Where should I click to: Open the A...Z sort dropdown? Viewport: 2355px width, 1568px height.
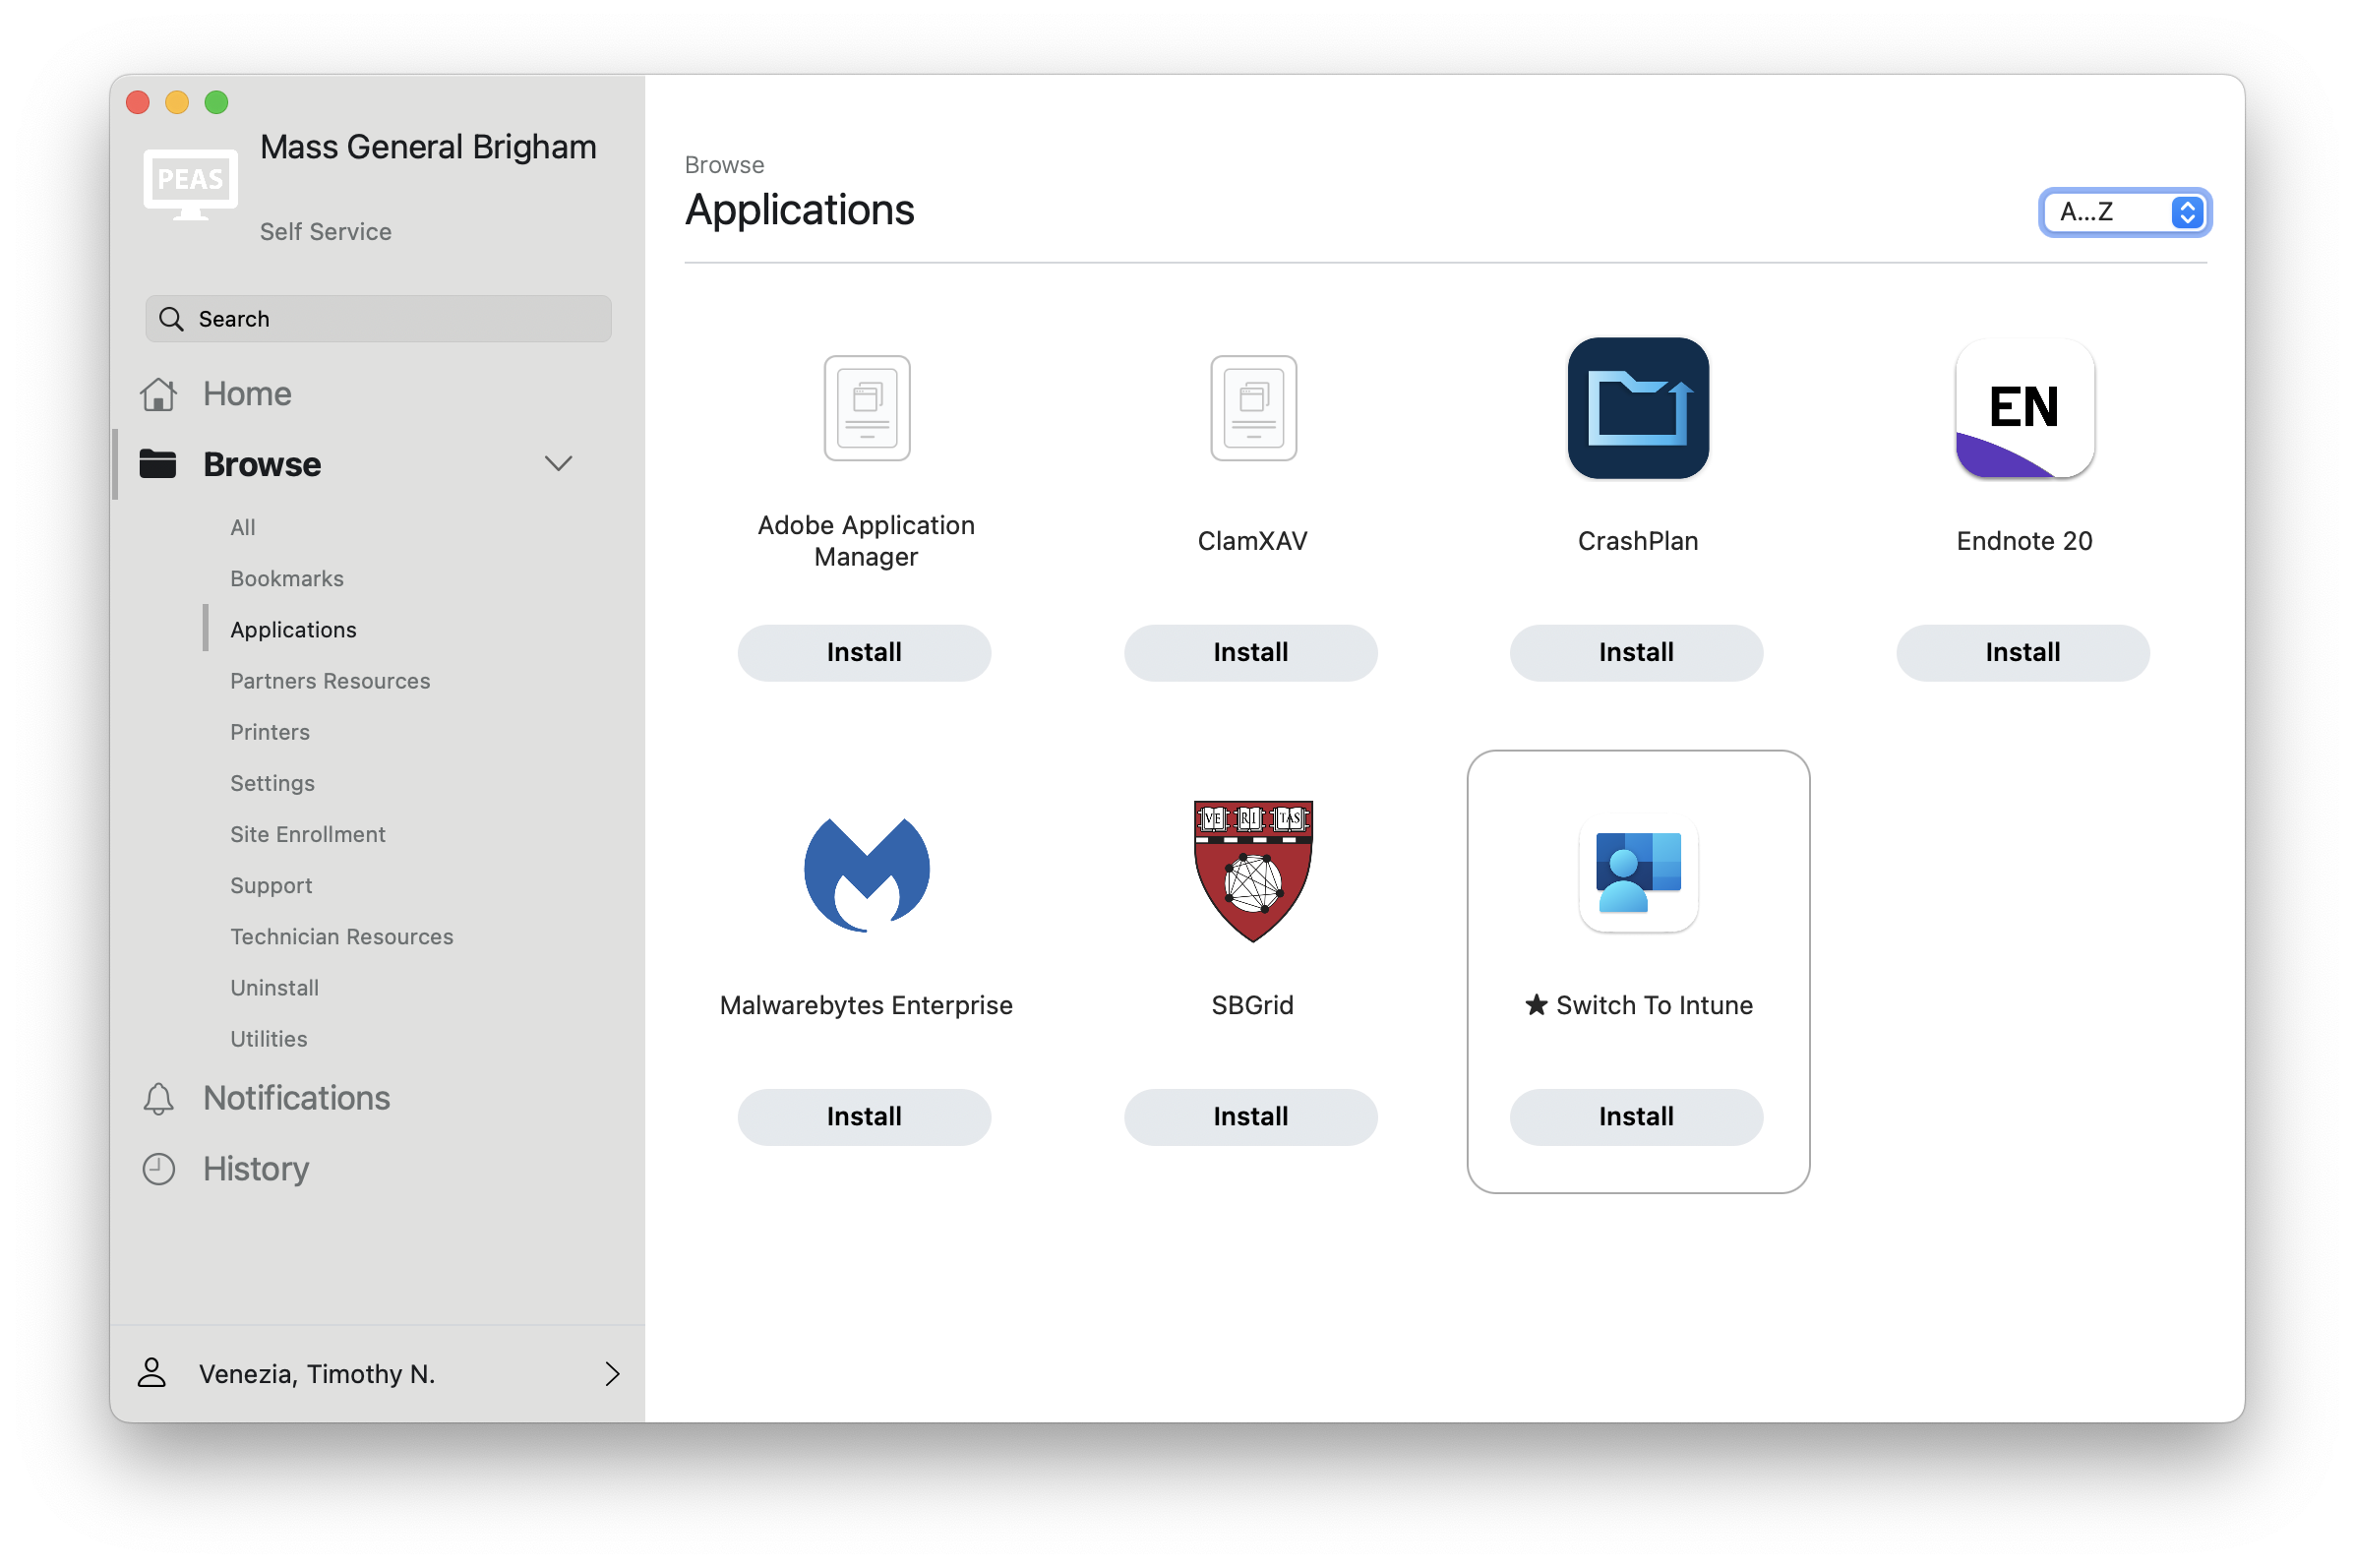click(x=2124, y=212)
